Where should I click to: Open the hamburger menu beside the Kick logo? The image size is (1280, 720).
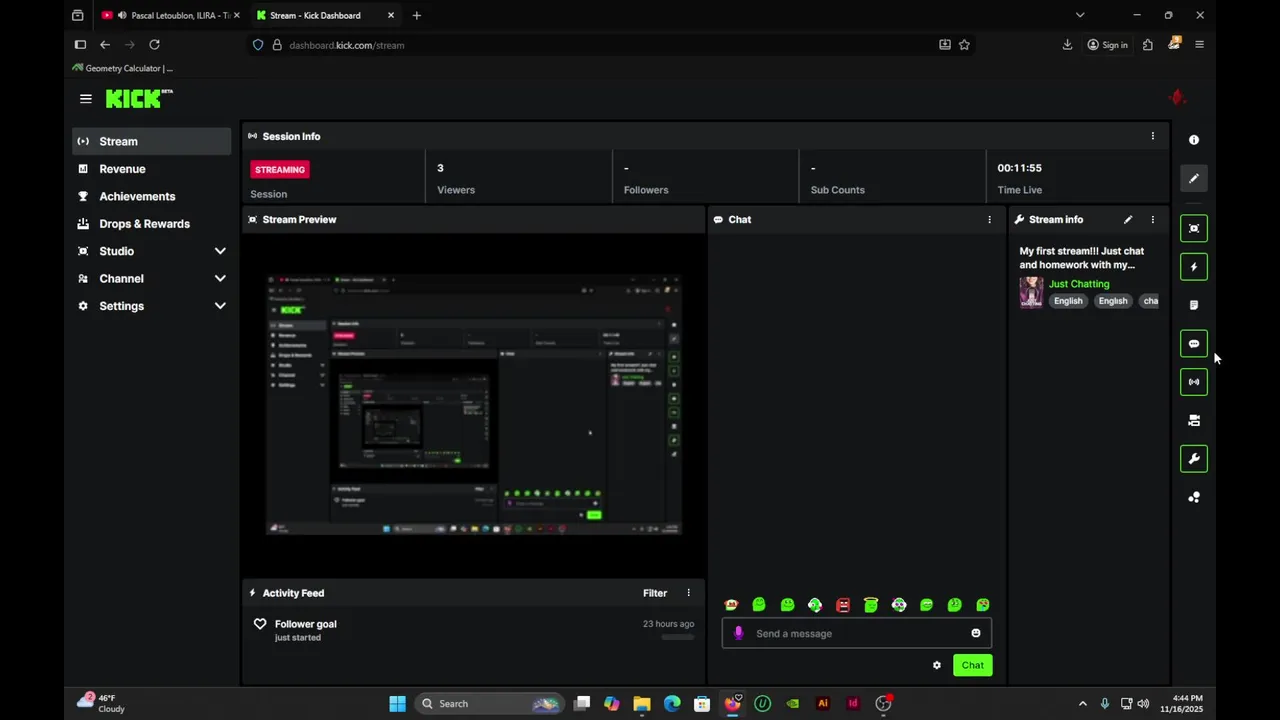click(x=86, y=98)
